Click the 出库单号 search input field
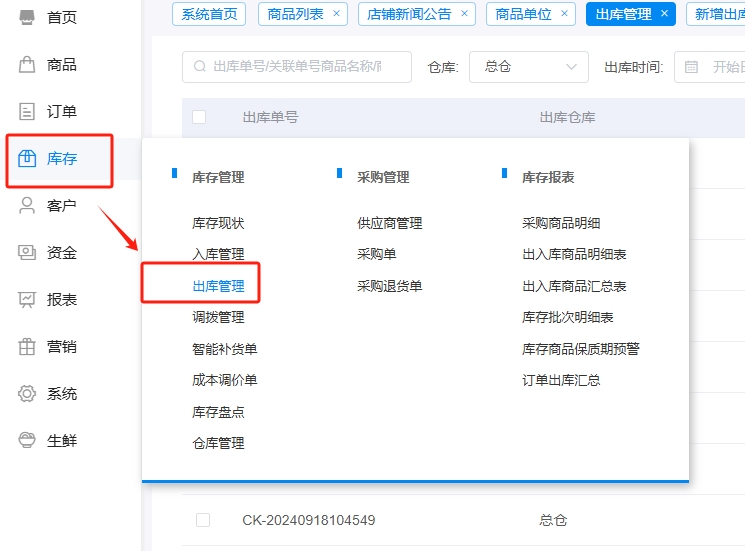 (297, 67)
